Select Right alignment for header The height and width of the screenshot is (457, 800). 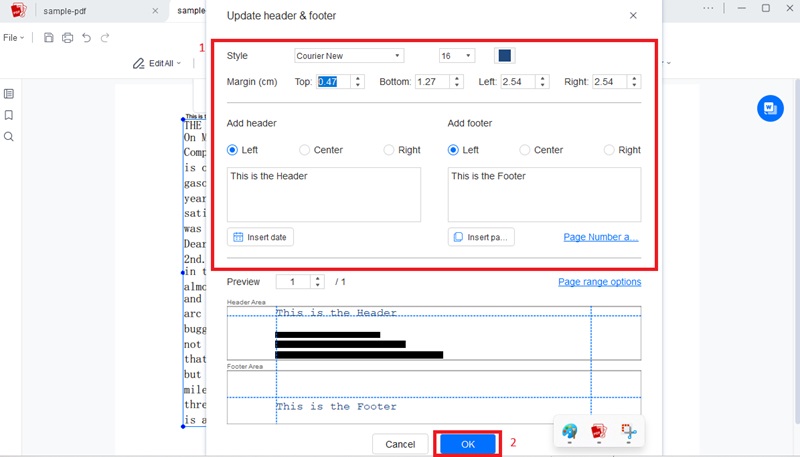click(x=389, y=150)
